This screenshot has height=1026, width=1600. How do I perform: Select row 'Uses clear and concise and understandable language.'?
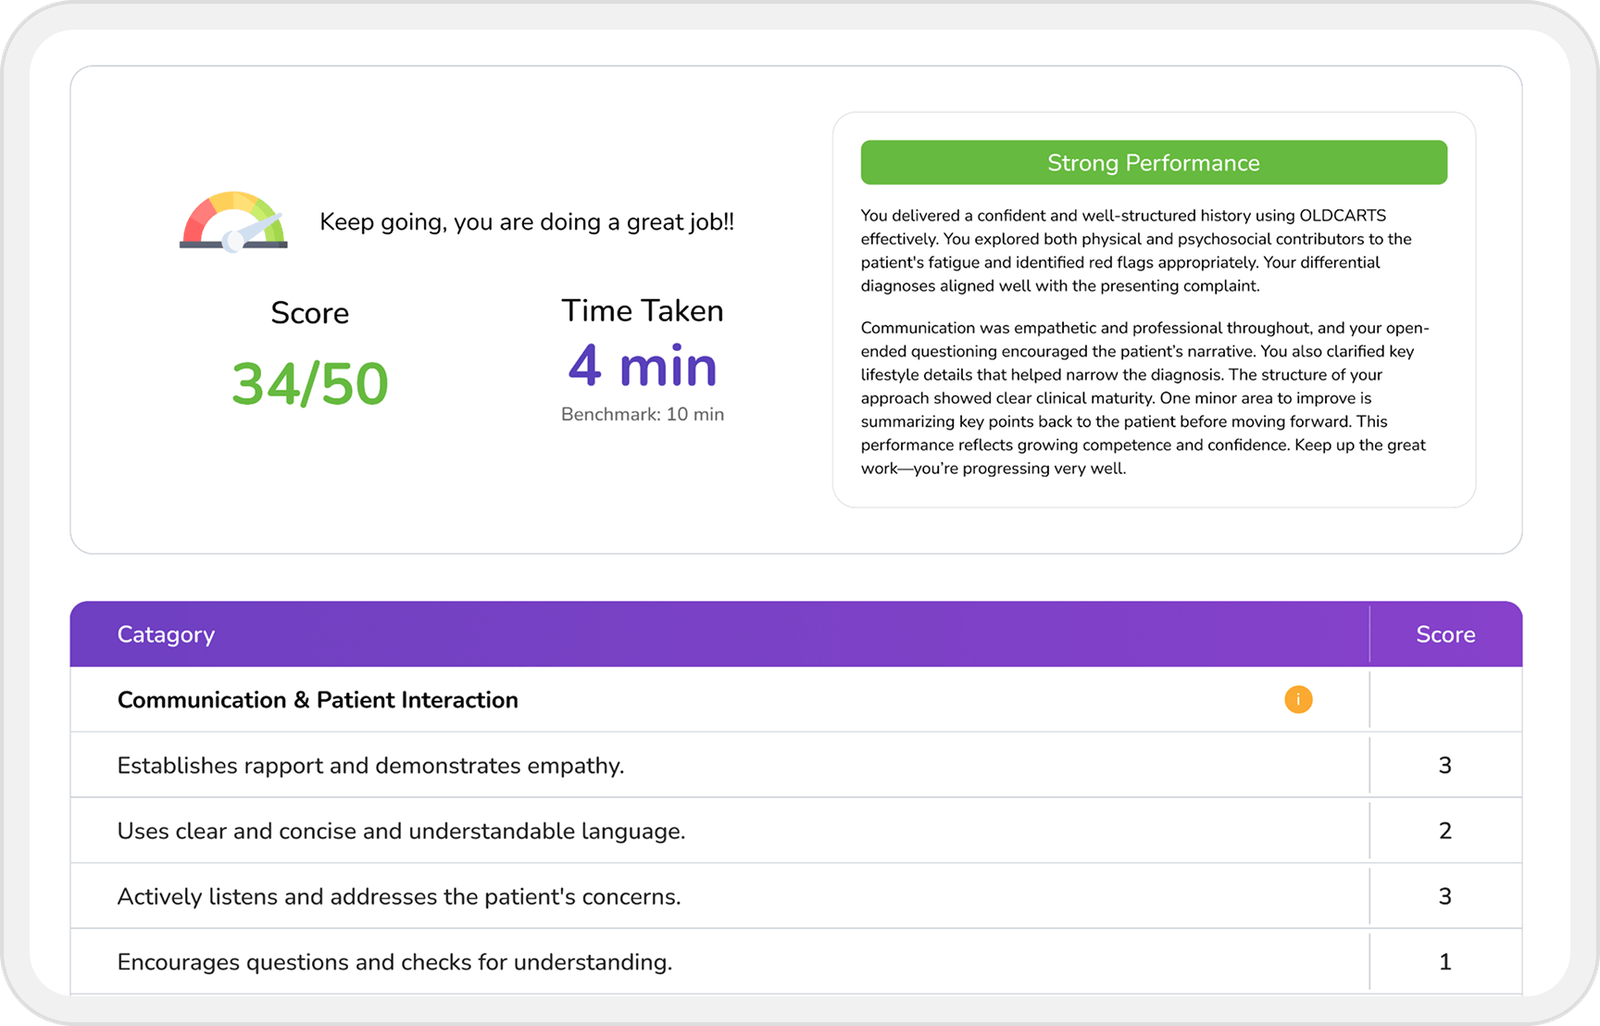pyautogui.click(x=796, y=831)
